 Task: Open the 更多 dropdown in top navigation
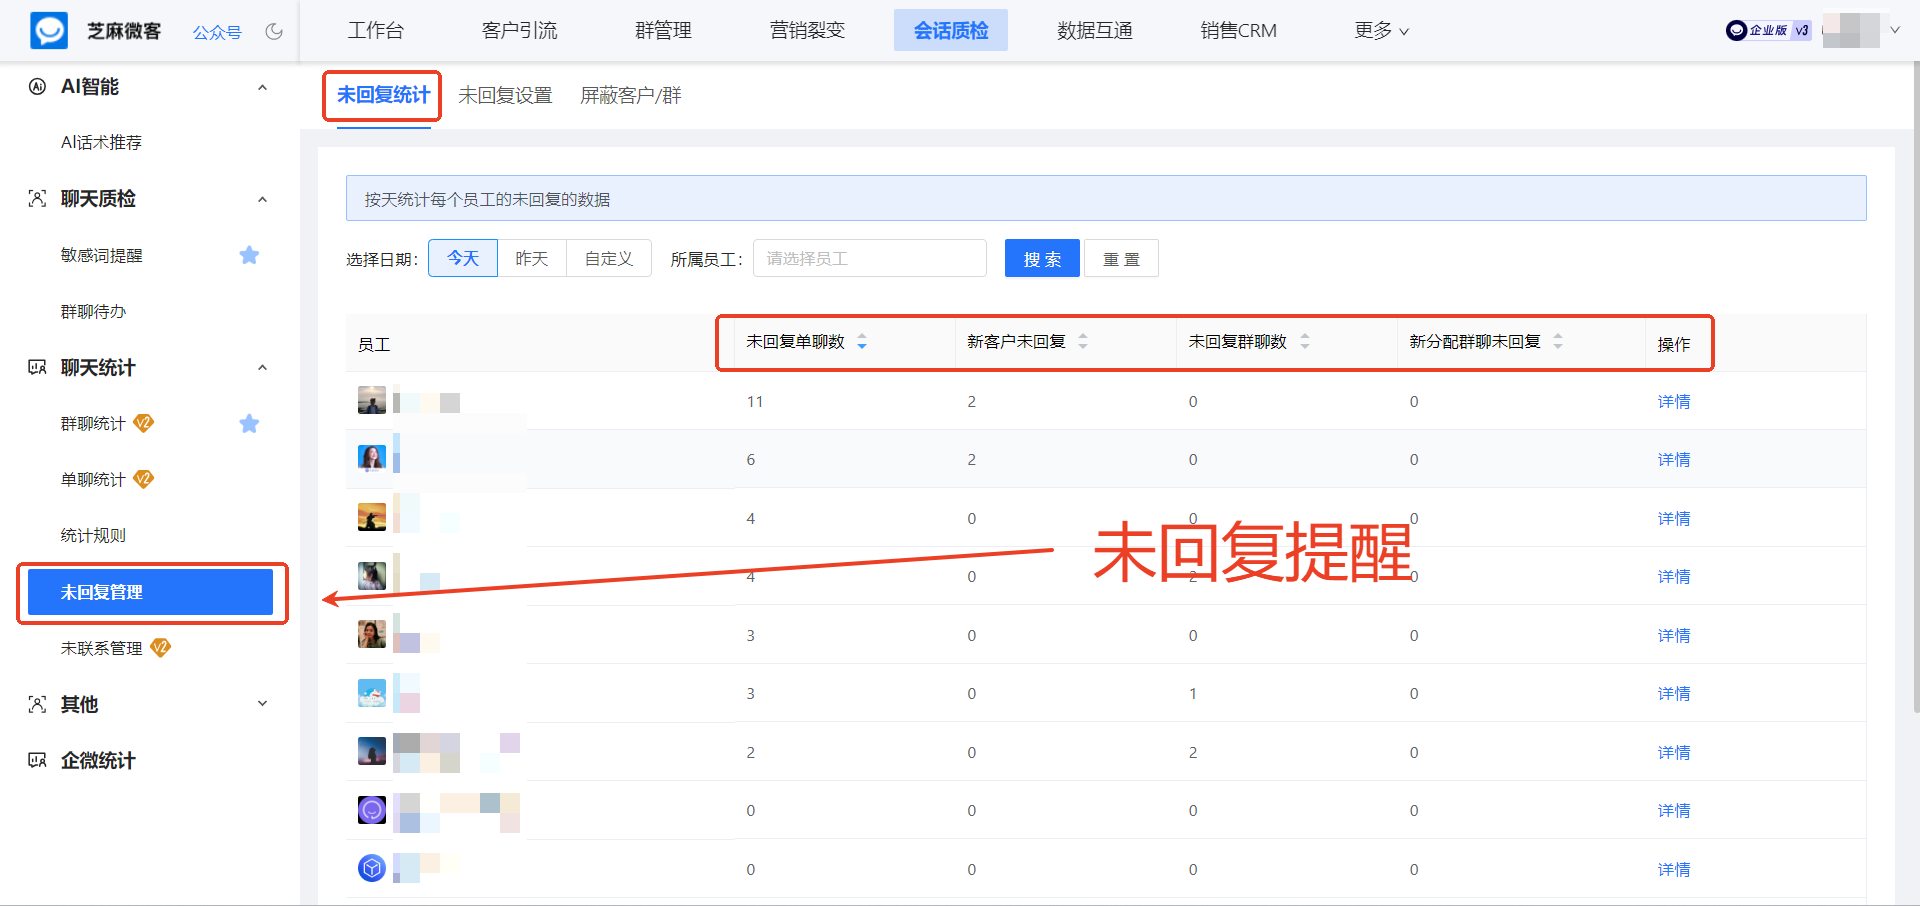(1381, 30)
